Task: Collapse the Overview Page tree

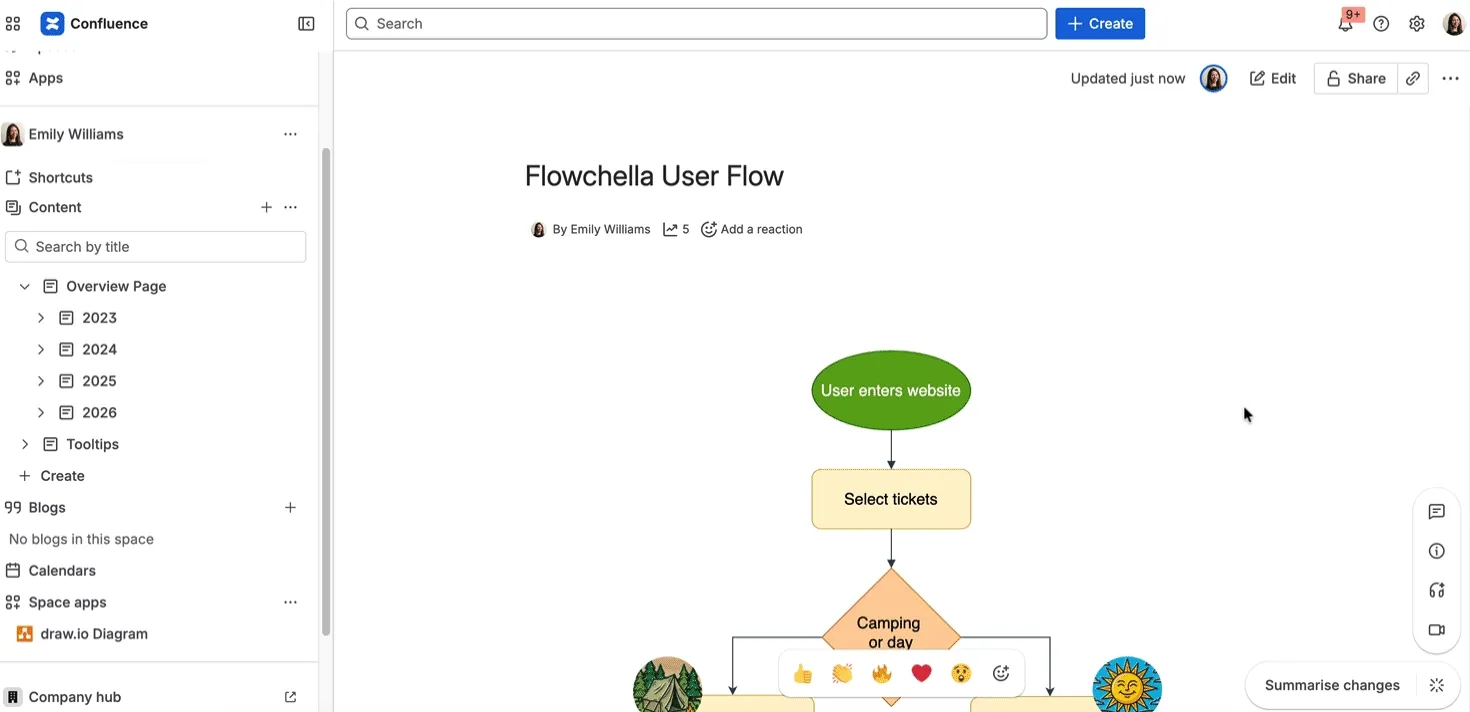Action: pos(25,286)
